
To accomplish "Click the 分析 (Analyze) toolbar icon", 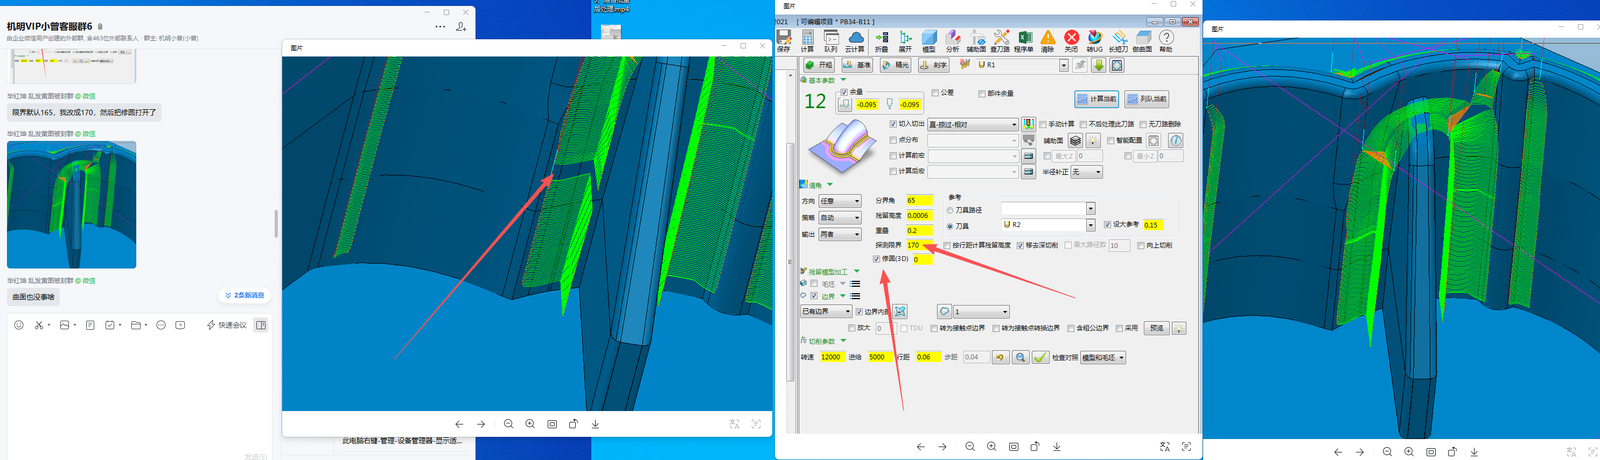I will tap(953, 40).
